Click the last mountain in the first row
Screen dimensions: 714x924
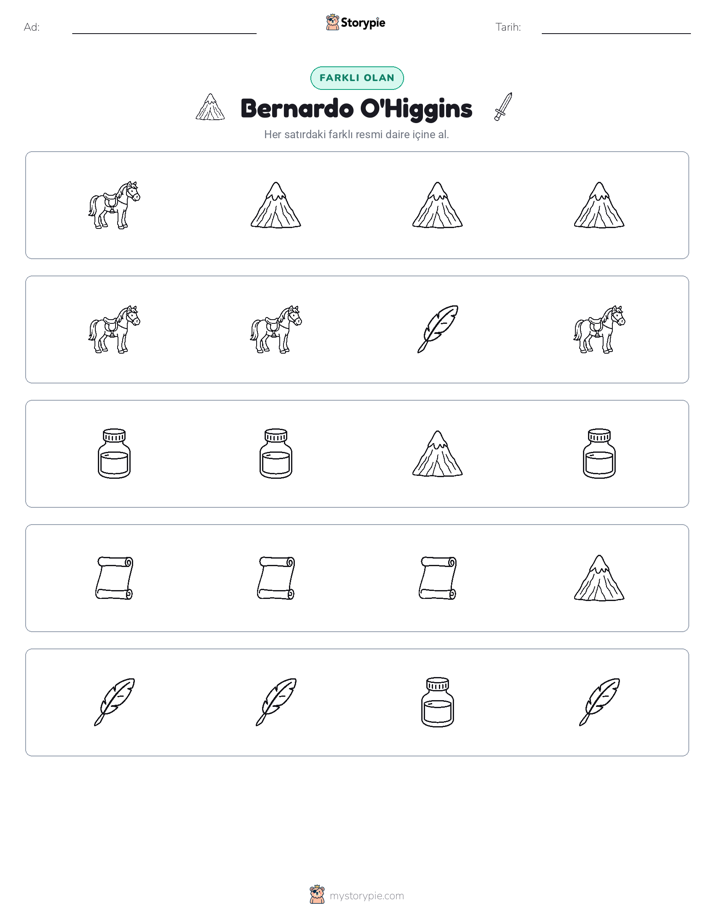[599, 205]
